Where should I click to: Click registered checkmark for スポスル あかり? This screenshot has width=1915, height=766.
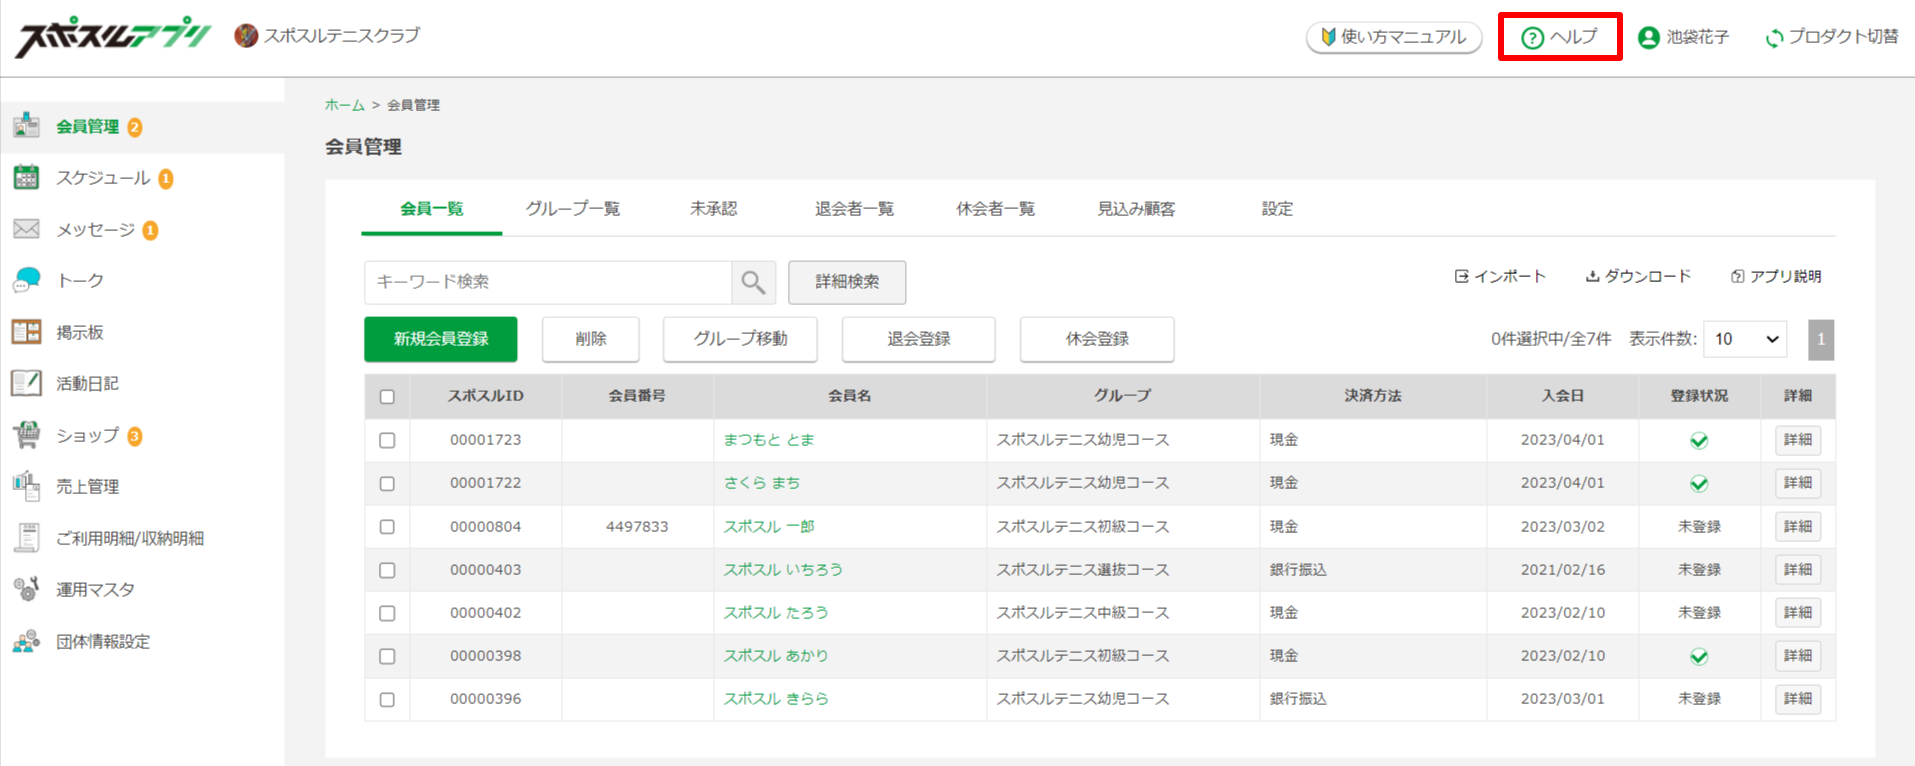point(1698,656)
